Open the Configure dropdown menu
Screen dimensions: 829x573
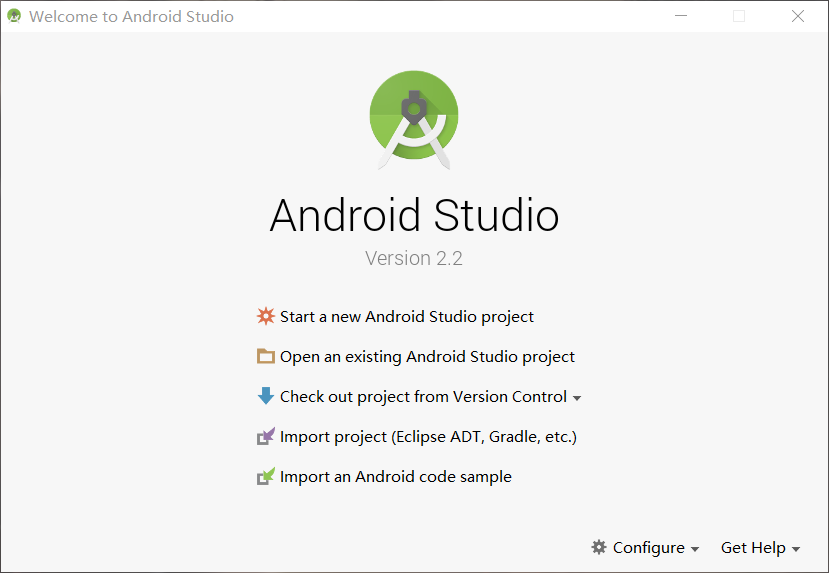(645, 548)
